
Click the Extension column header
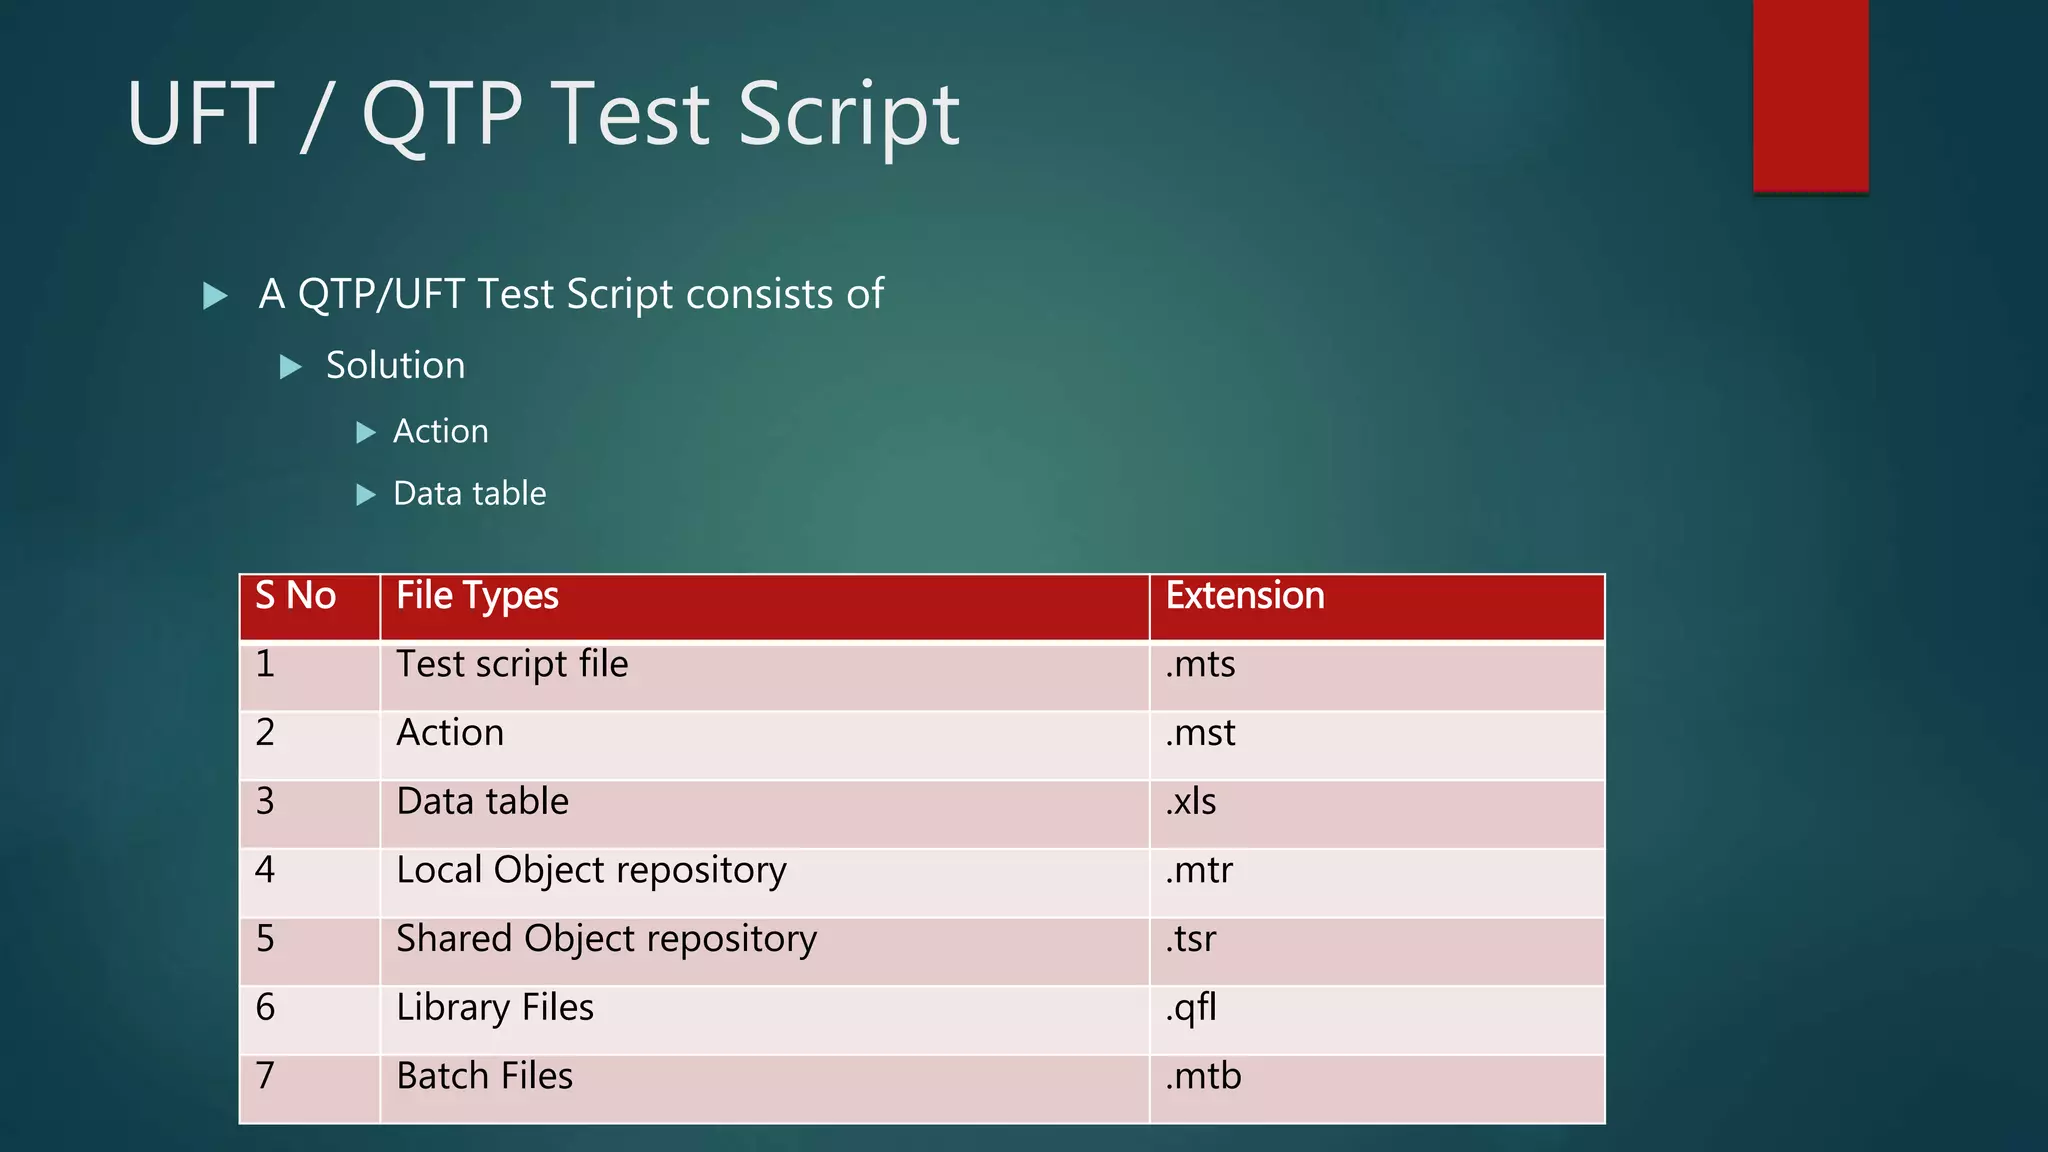coord(1377,607)
